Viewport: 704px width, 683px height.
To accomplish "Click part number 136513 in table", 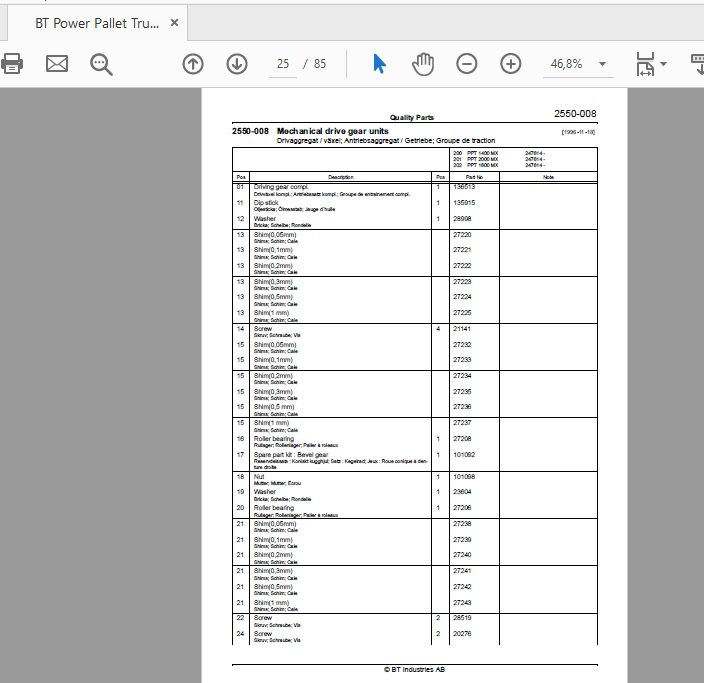I will coord(464,187).
